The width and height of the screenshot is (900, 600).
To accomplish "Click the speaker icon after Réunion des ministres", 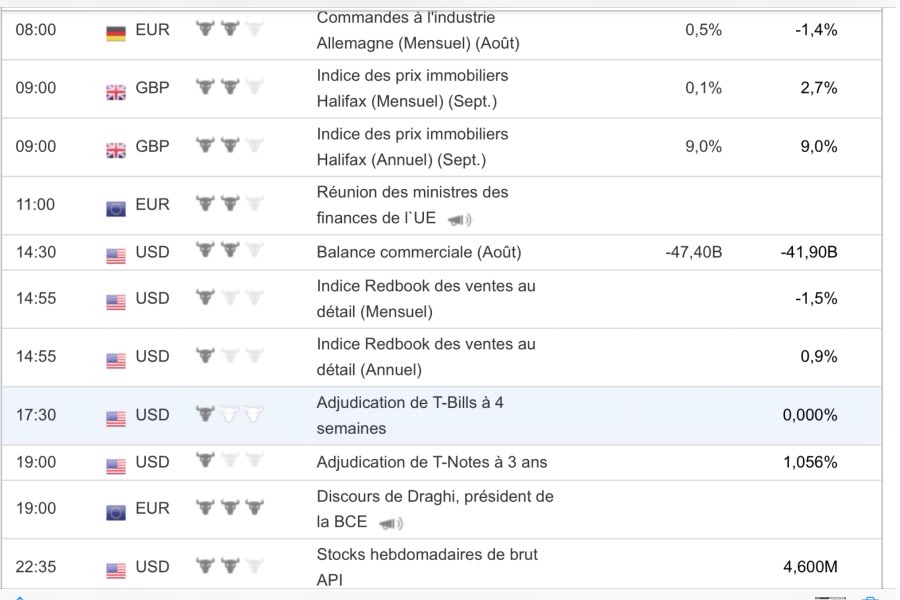I will point(460,219).
